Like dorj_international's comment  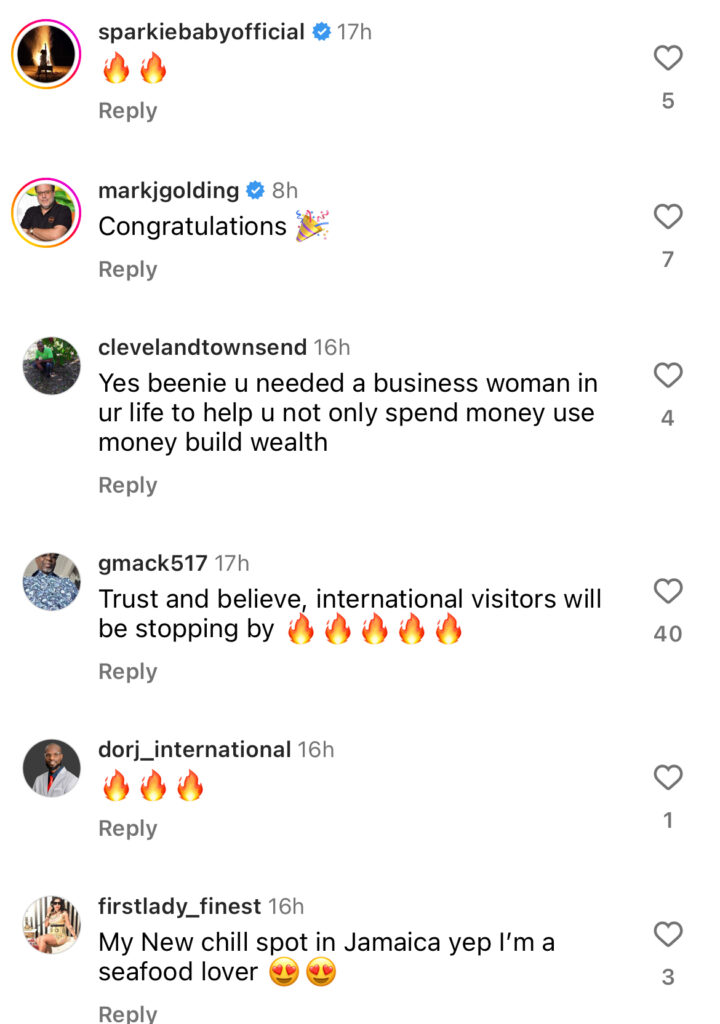(x=668, y=778)
